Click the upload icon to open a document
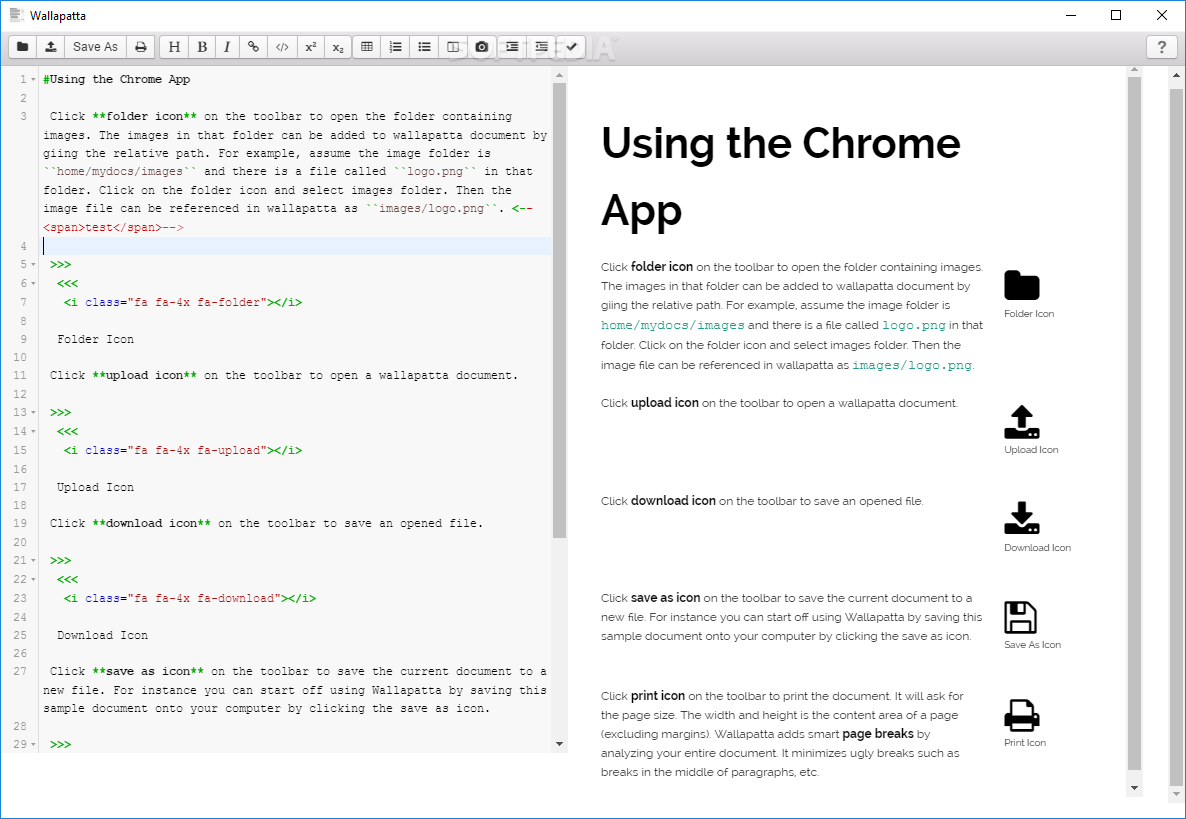Image resolution: width=1186 pixels, height=819 pixels. point(51,47)
